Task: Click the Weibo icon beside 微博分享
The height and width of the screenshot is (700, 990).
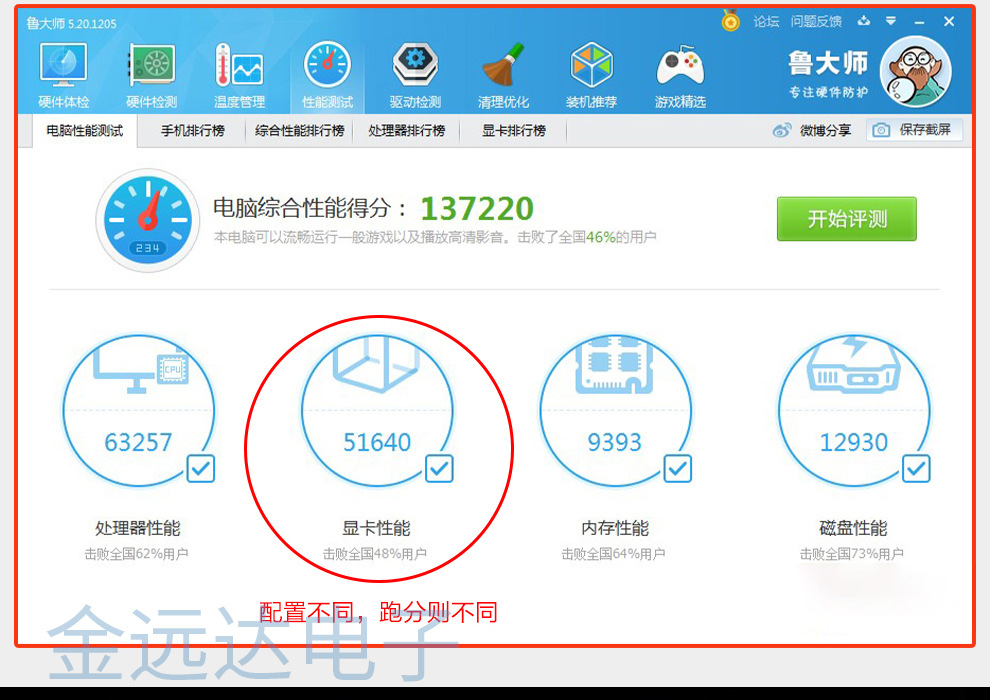Action: [x=782, y=131]
